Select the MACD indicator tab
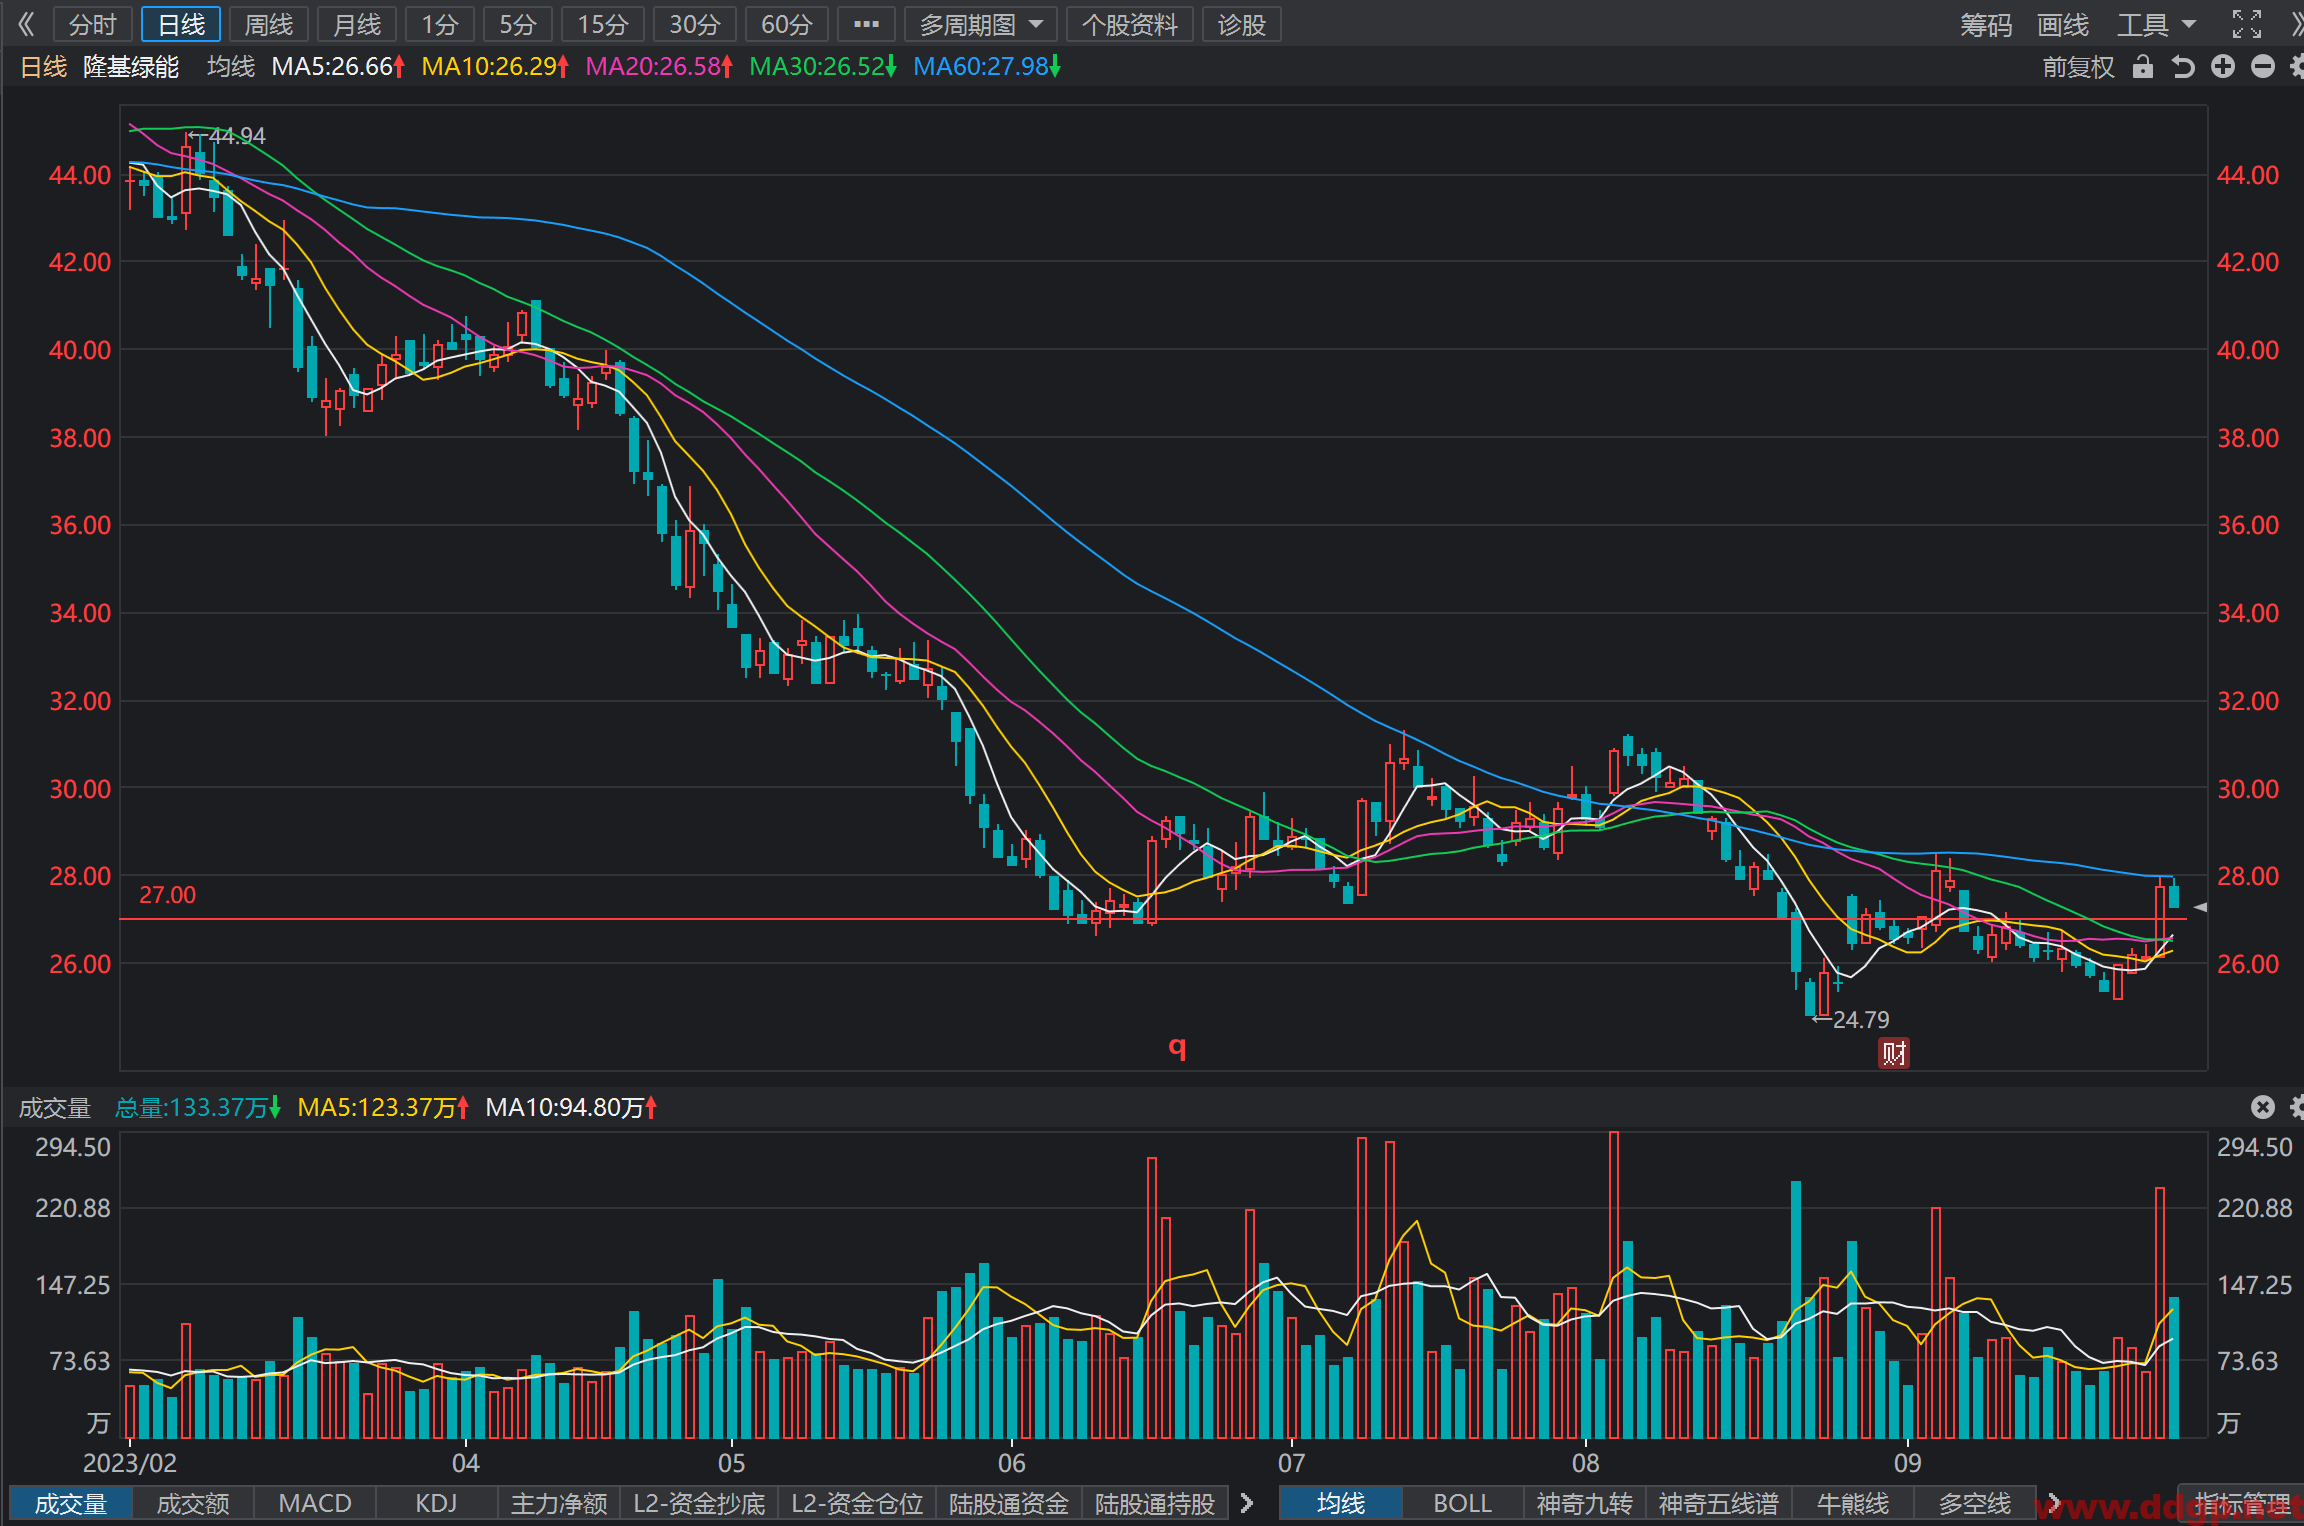 [315, 1503]
